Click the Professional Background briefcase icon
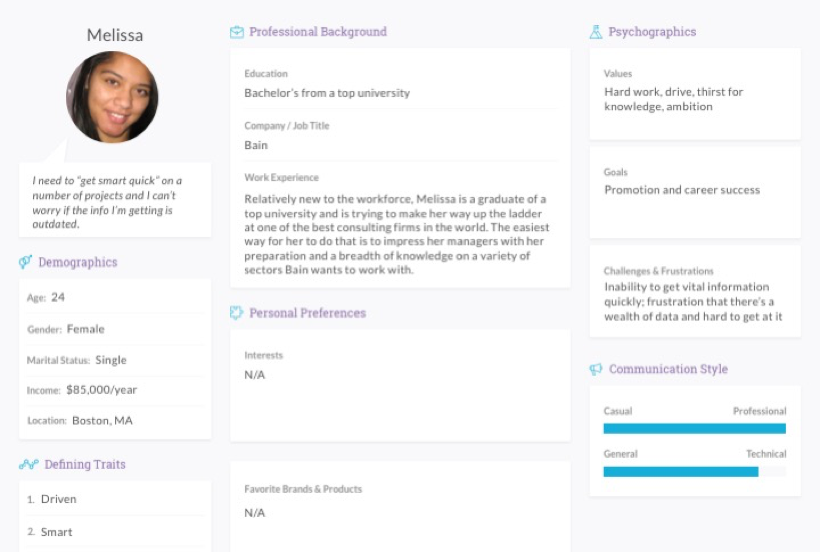 237,32
